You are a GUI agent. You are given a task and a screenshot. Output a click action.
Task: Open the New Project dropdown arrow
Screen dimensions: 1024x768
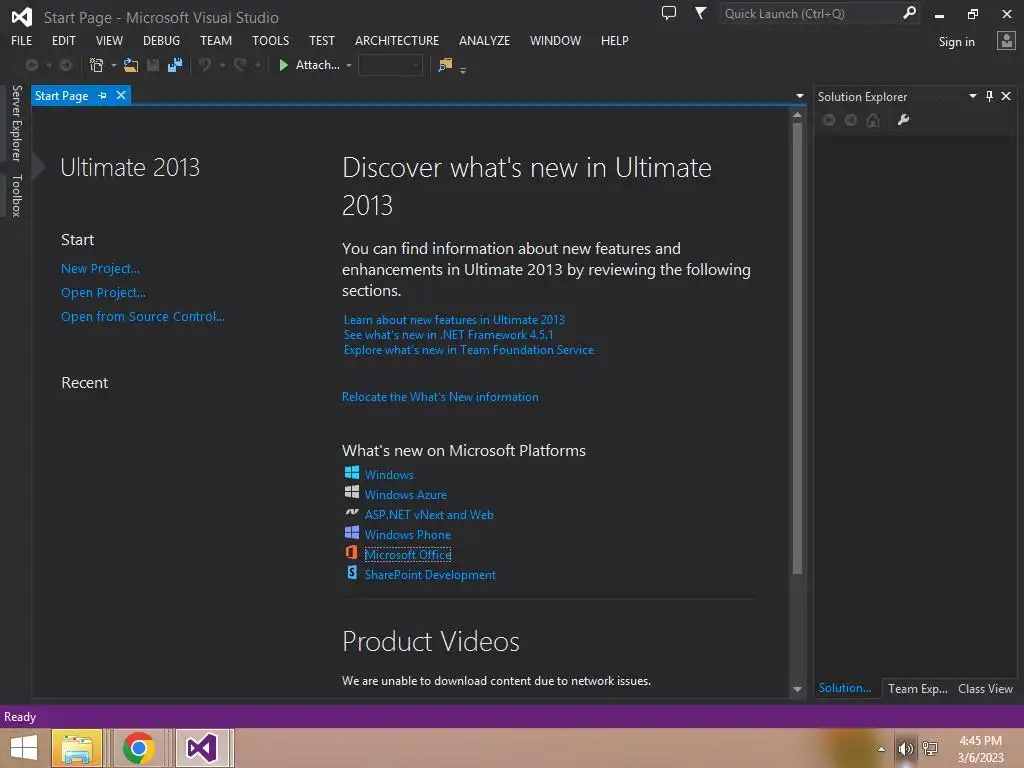pos(113,65)
